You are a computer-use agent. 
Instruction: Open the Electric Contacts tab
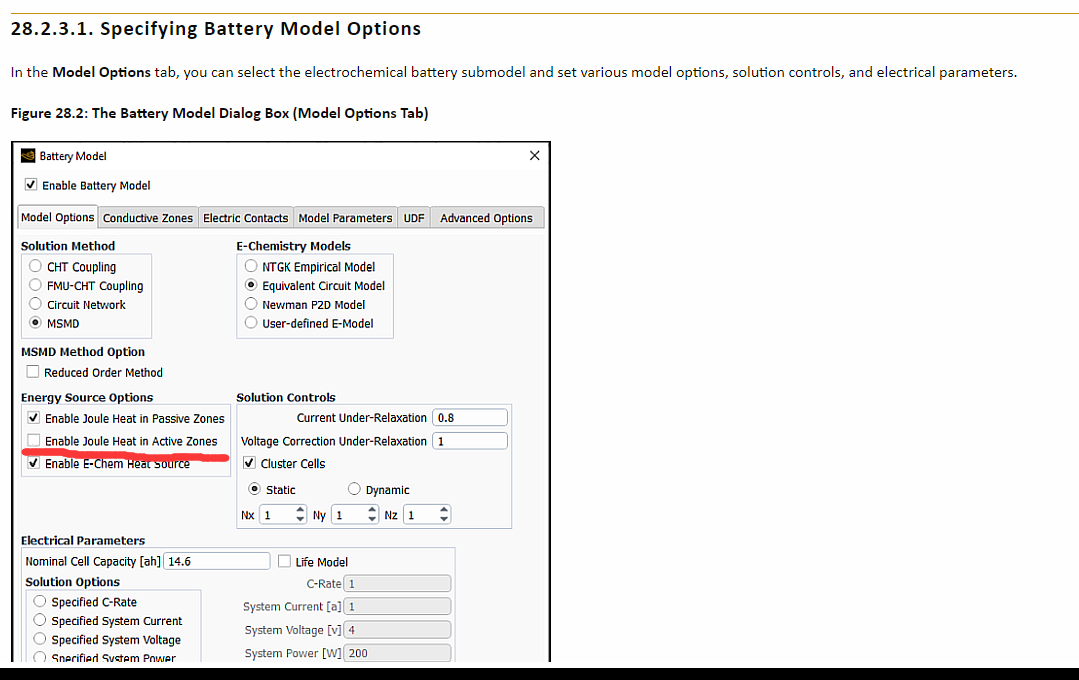(246, 218)
